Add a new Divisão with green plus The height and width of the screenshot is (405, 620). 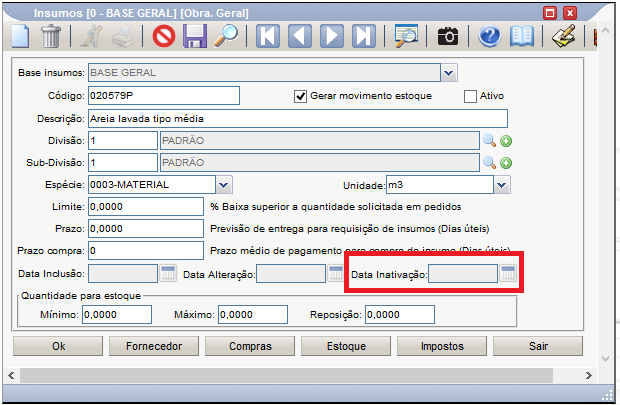(506, 141)
